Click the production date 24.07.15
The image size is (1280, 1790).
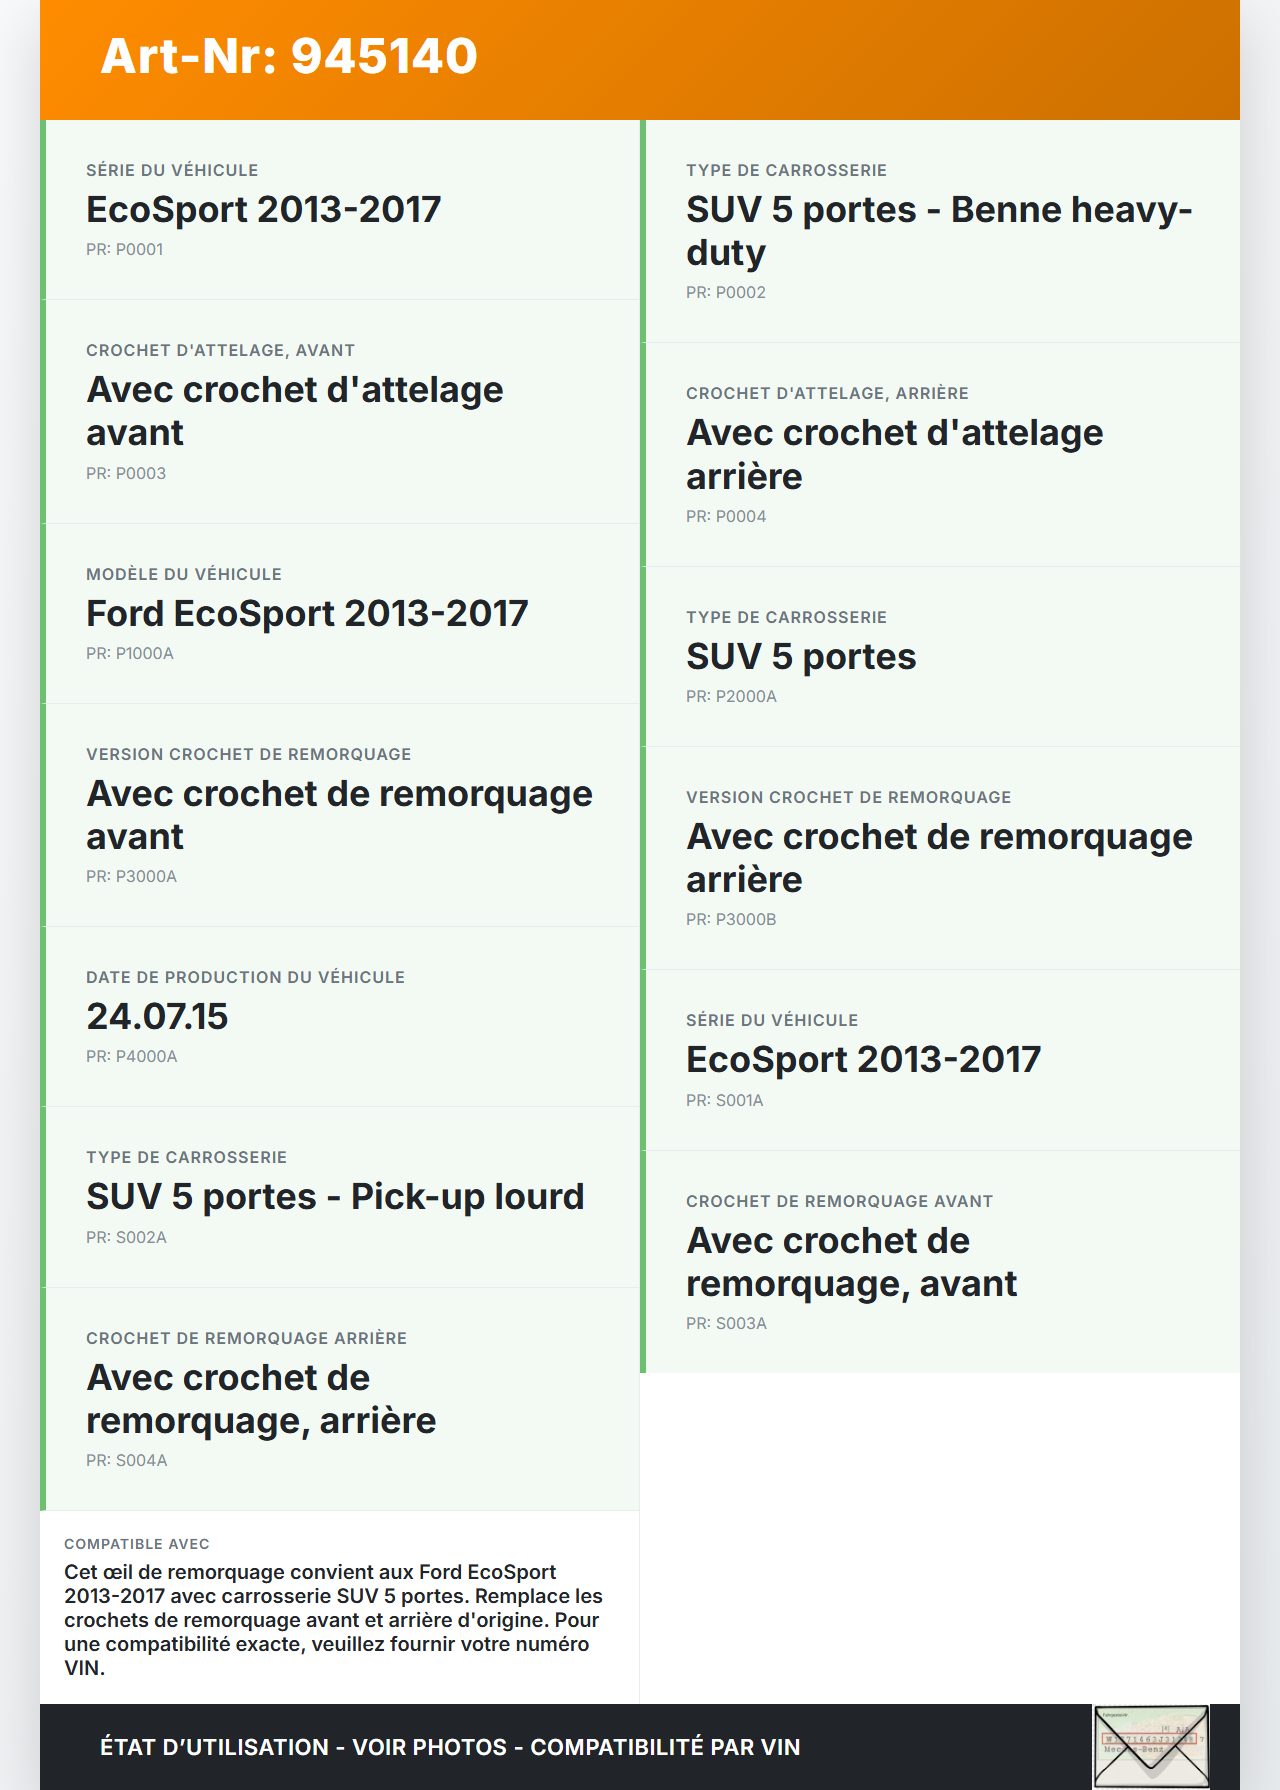157,1017
